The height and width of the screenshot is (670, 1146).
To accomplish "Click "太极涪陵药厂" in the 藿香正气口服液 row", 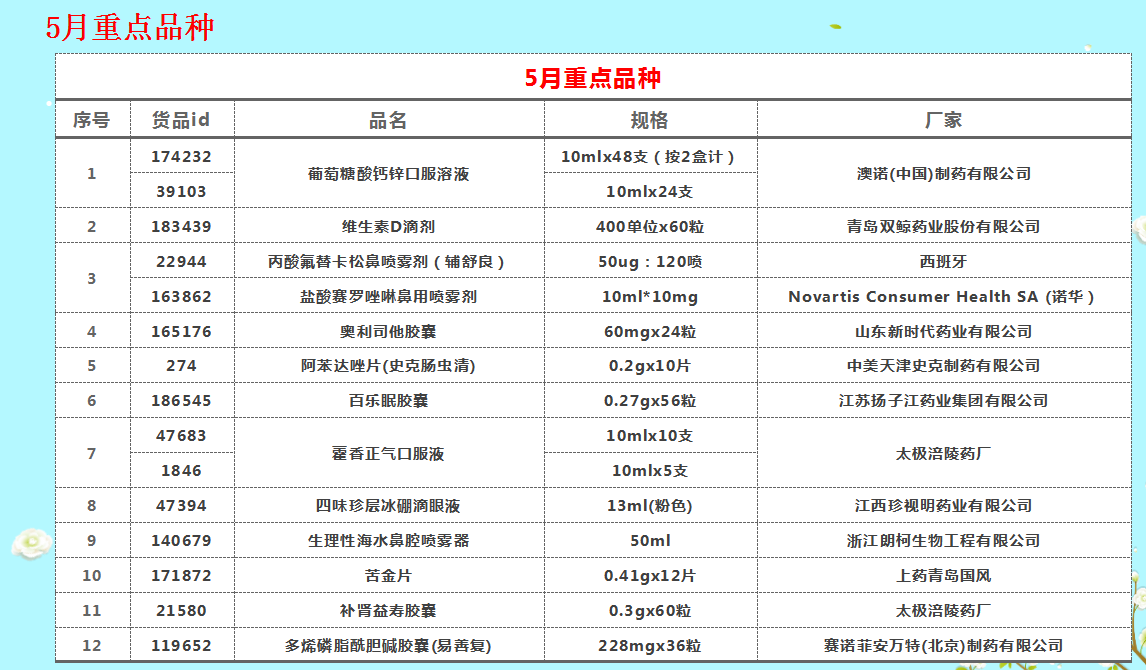I will [x=944, y=454].
